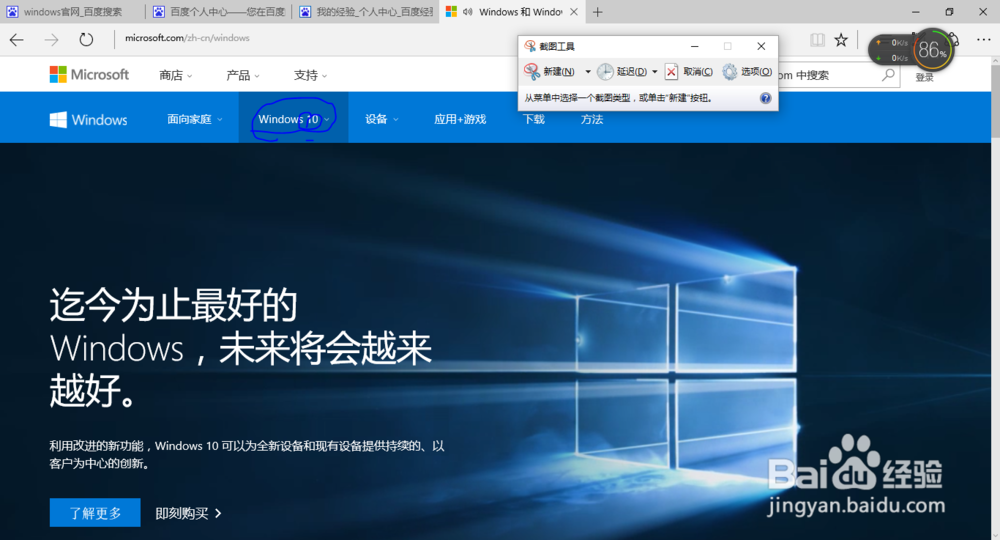Click the address bar URL

(187, 38)
